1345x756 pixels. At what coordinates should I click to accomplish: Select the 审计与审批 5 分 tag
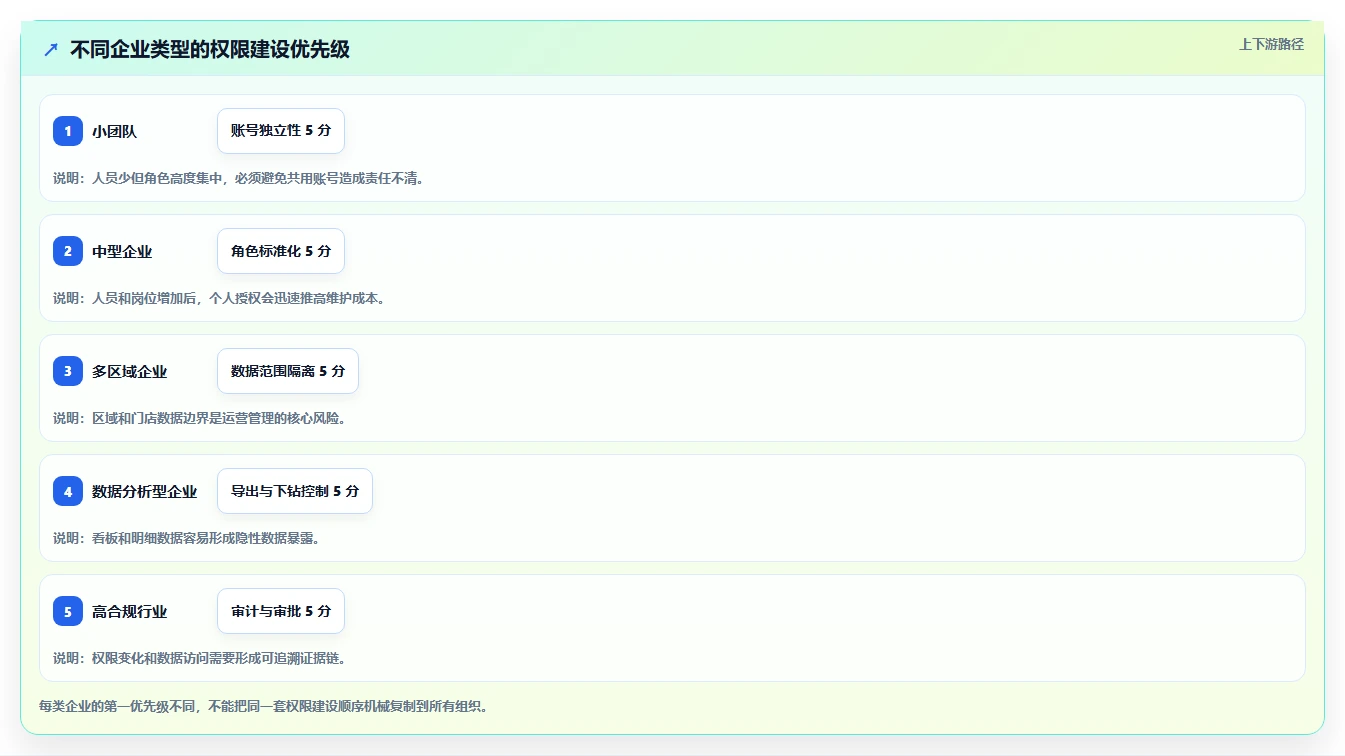[x=281, y=611]
